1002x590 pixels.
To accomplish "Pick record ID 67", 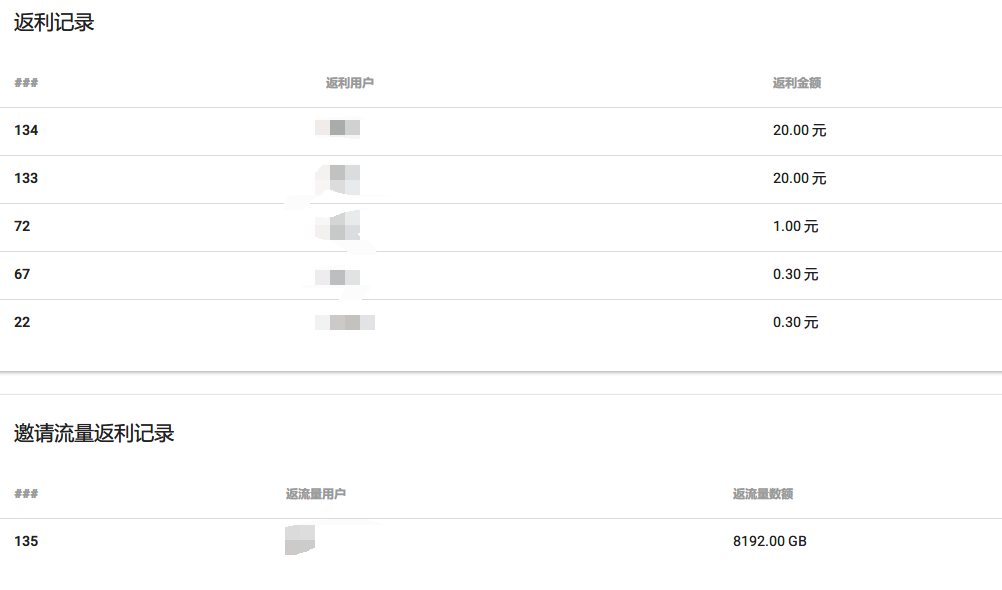I will [x=22, y=275].
